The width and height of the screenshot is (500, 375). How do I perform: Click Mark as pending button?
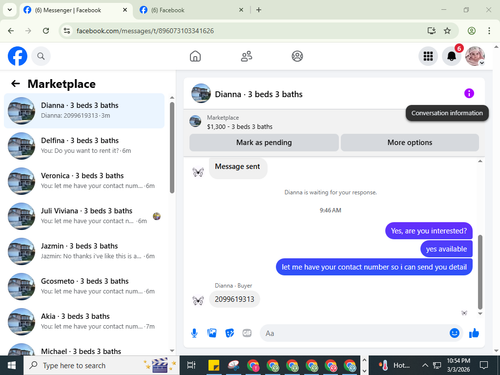point(264,143)
